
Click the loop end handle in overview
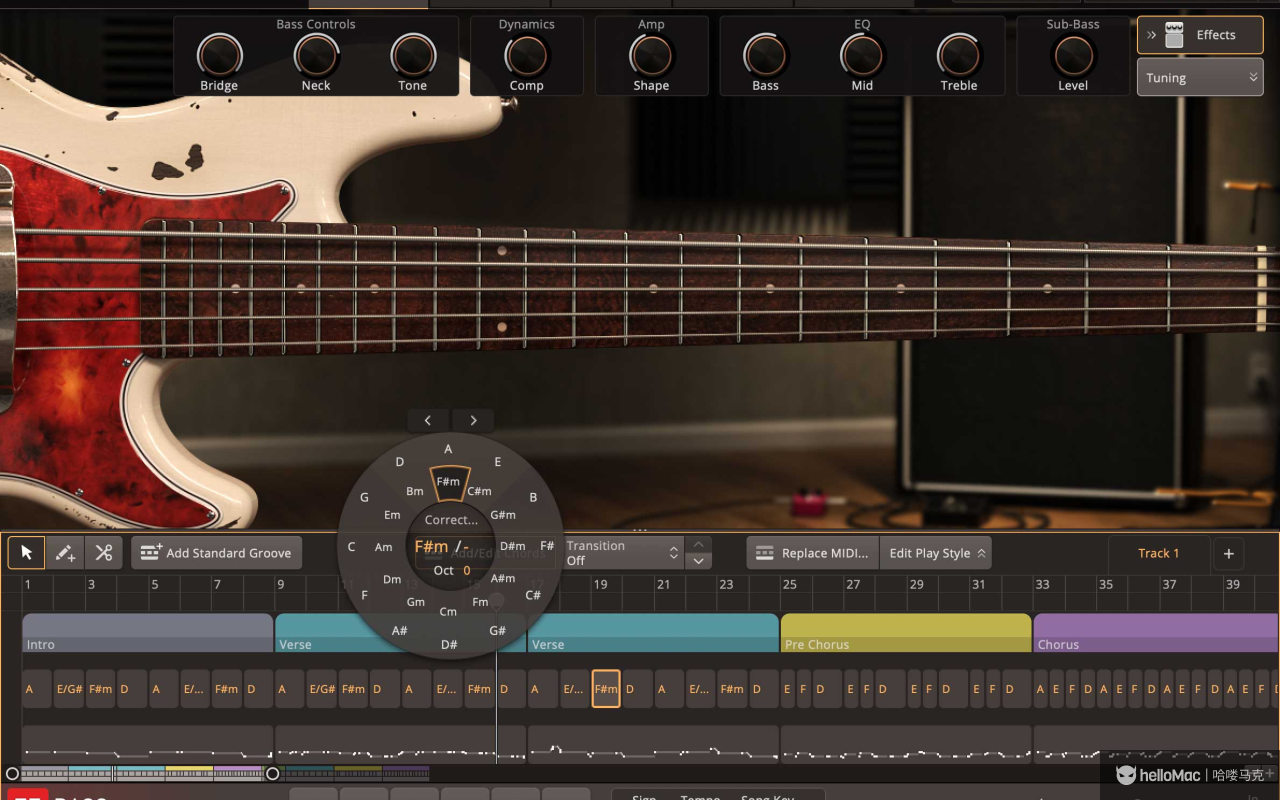point(272,774)
